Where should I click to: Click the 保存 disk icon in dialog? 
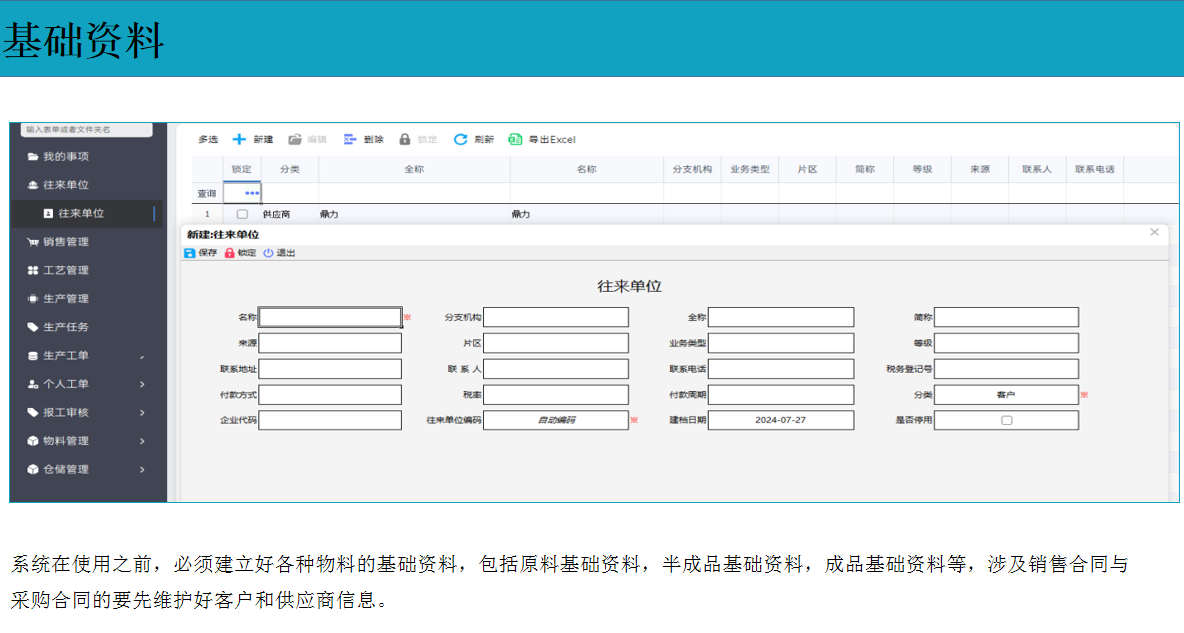[190, 253]
